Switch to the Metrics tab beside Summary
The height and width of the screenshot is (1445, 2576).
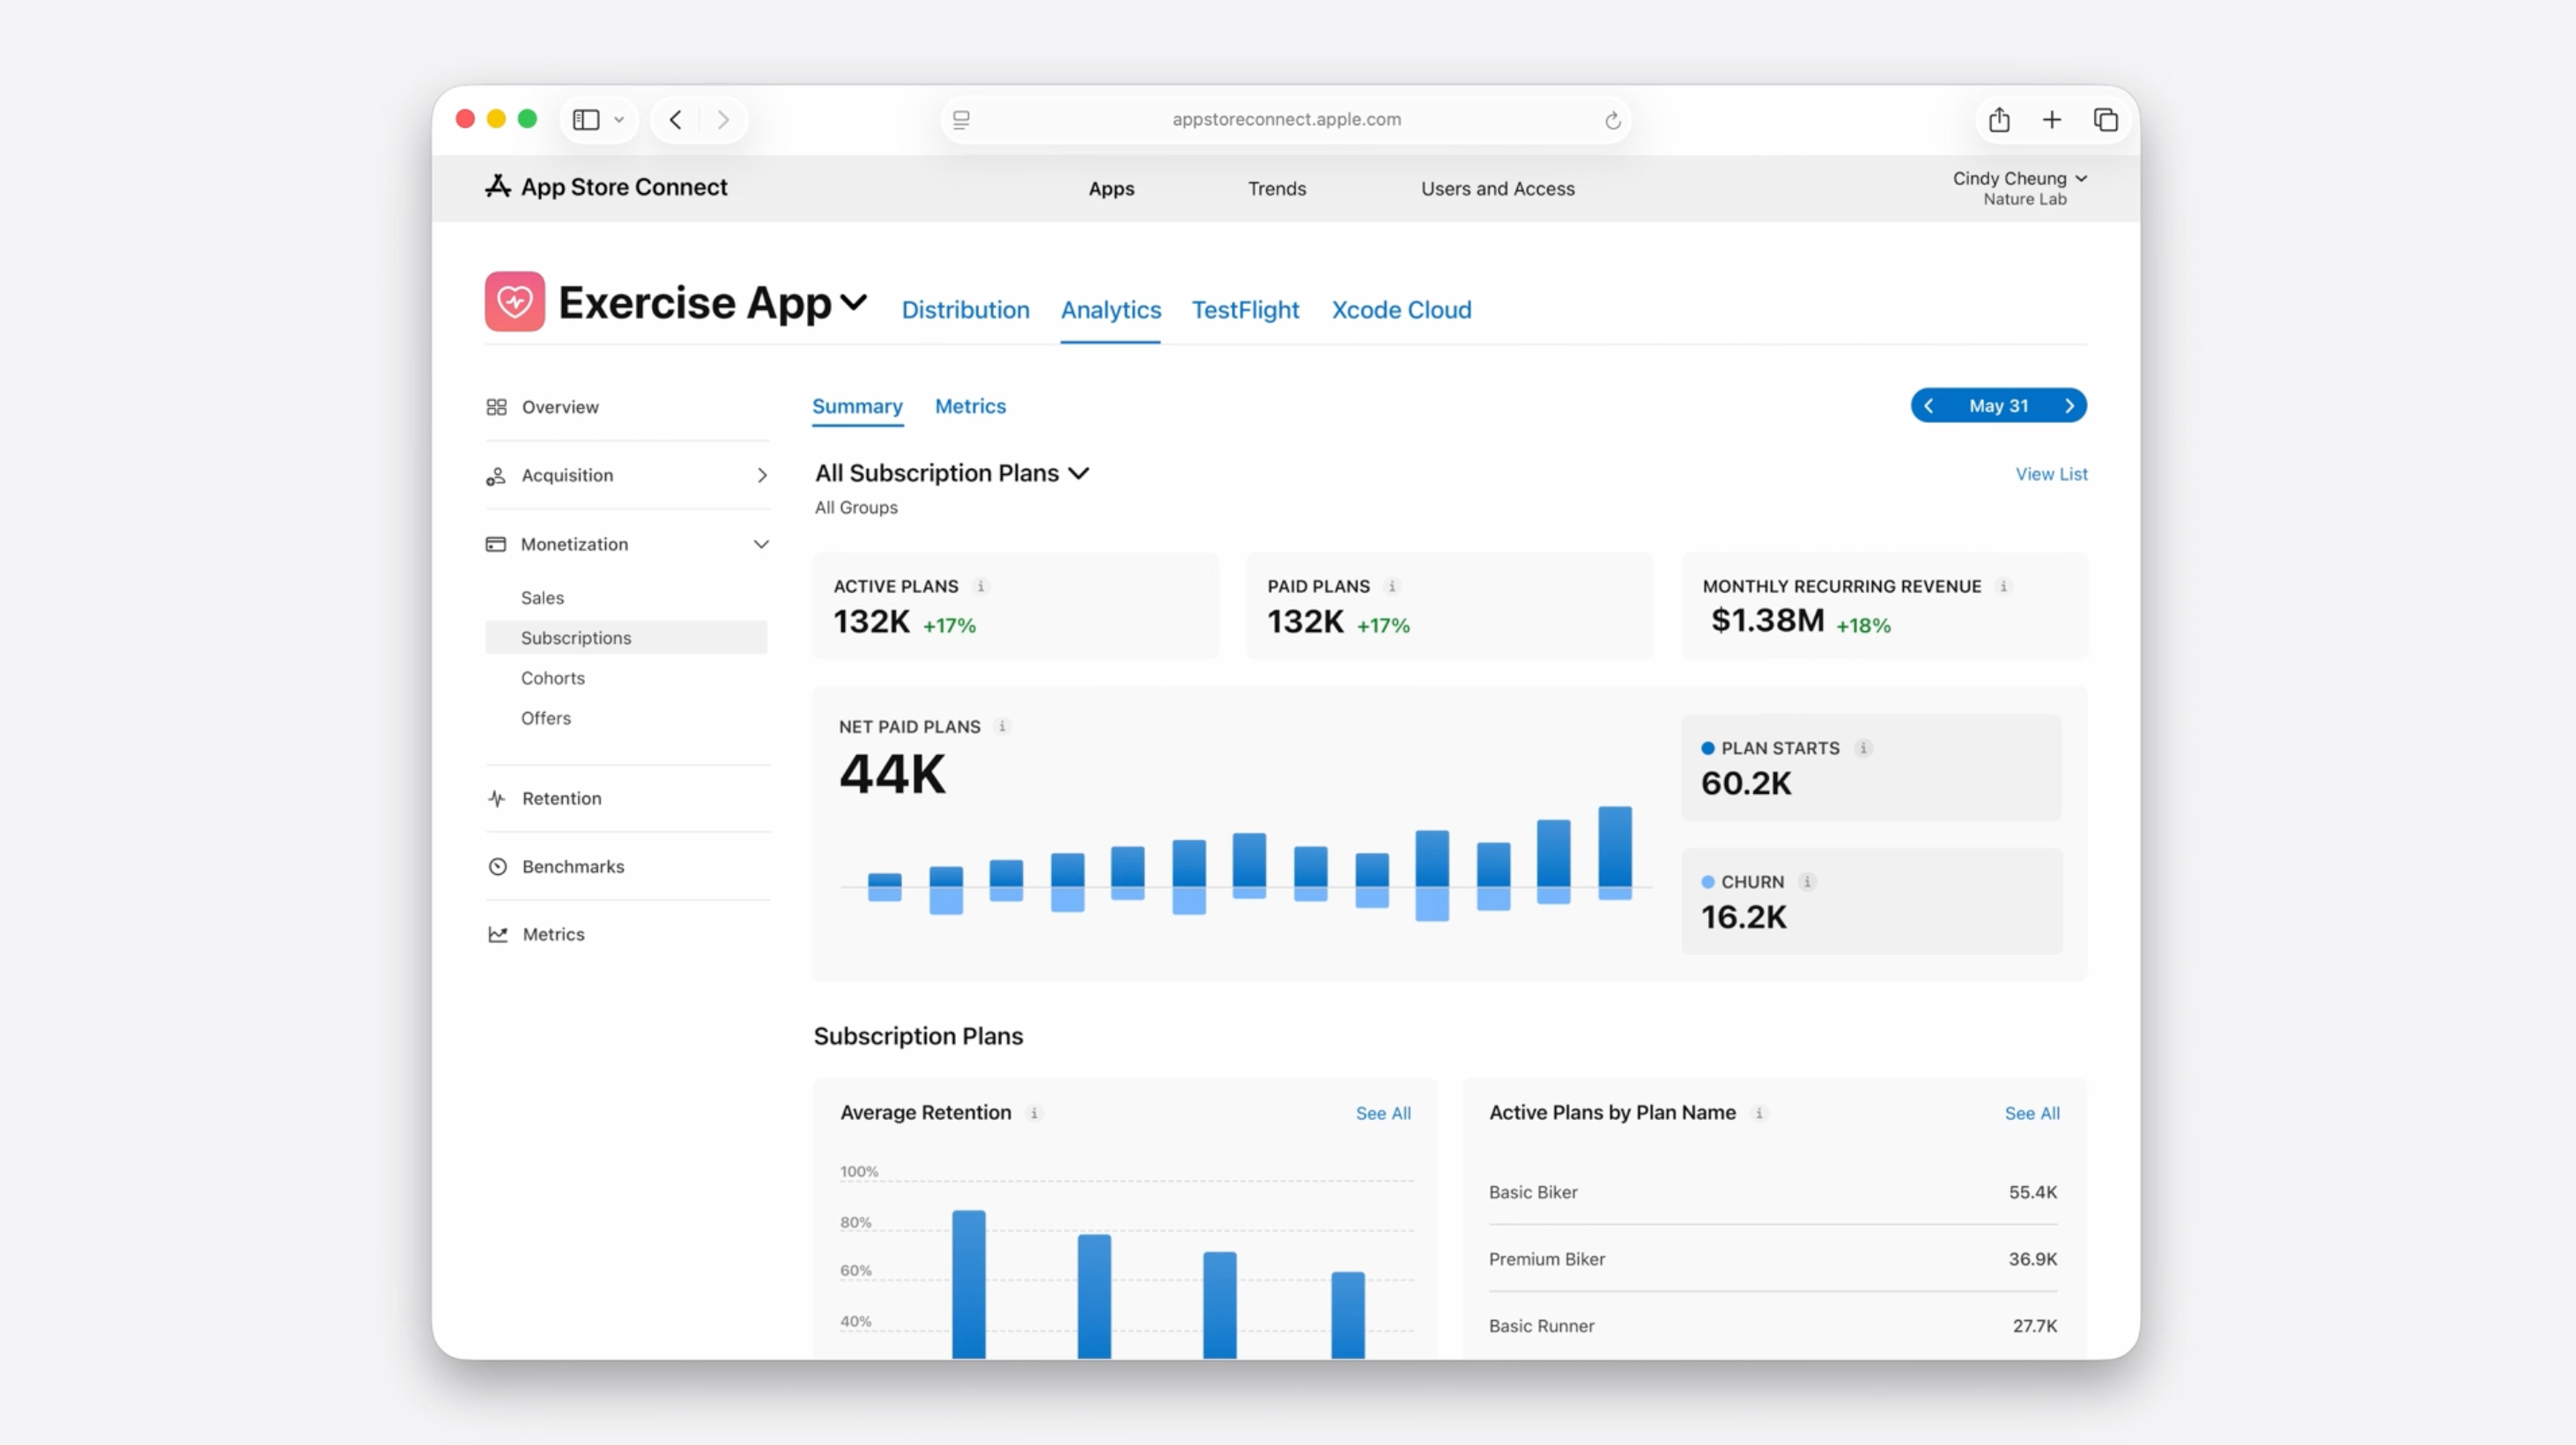970,406
